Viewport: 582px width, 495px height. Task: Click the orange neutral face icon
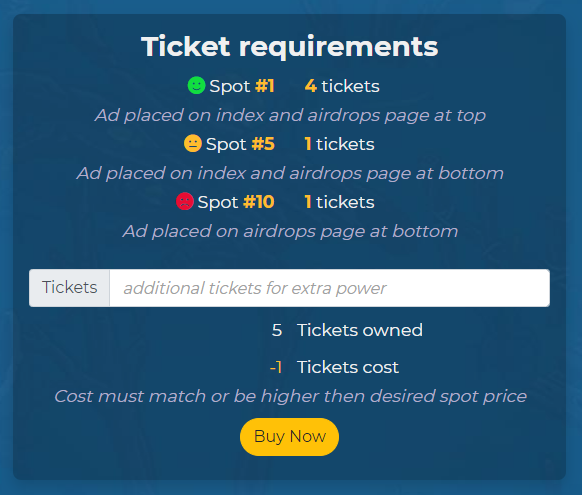[193, 143]
